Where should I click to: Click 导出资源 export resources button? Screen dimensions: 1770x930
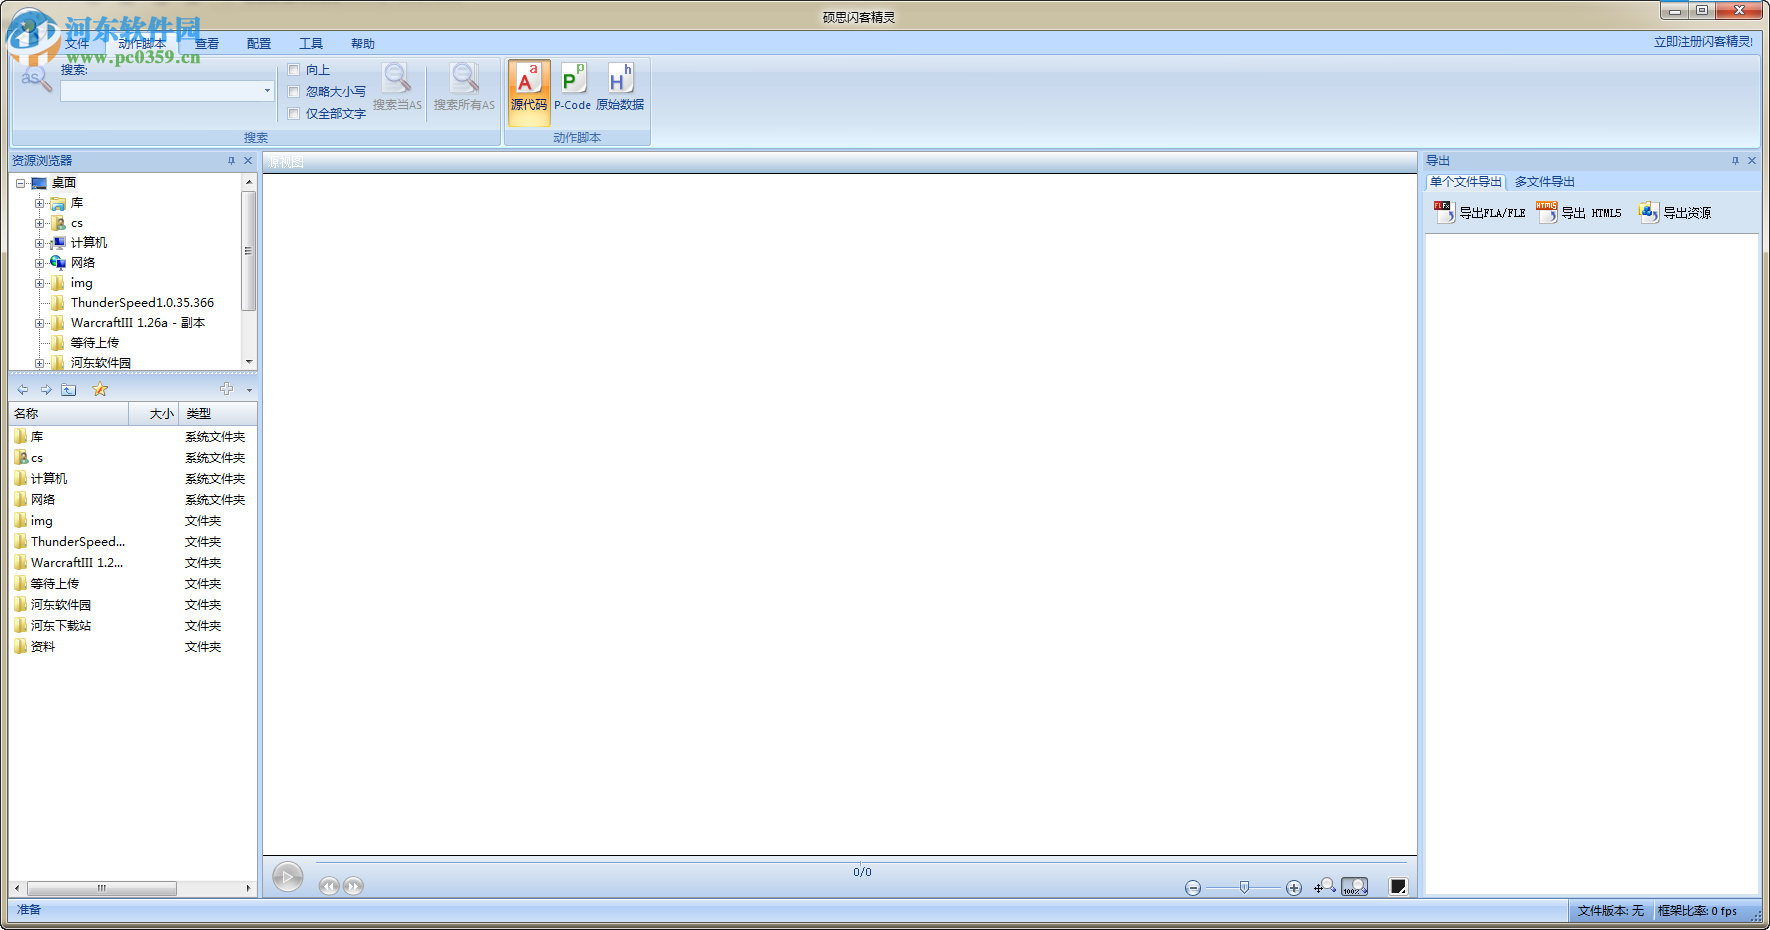pos(1675,212)
